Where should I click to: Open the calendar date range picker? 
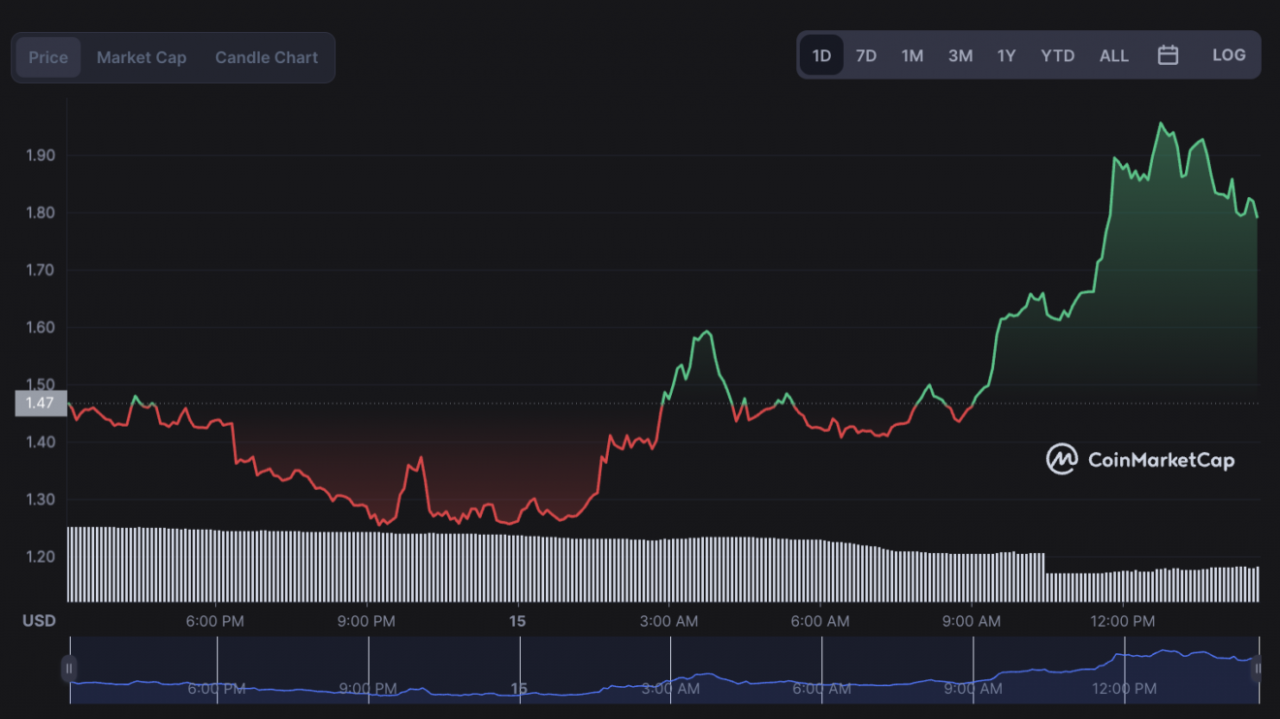[1167, 56]
